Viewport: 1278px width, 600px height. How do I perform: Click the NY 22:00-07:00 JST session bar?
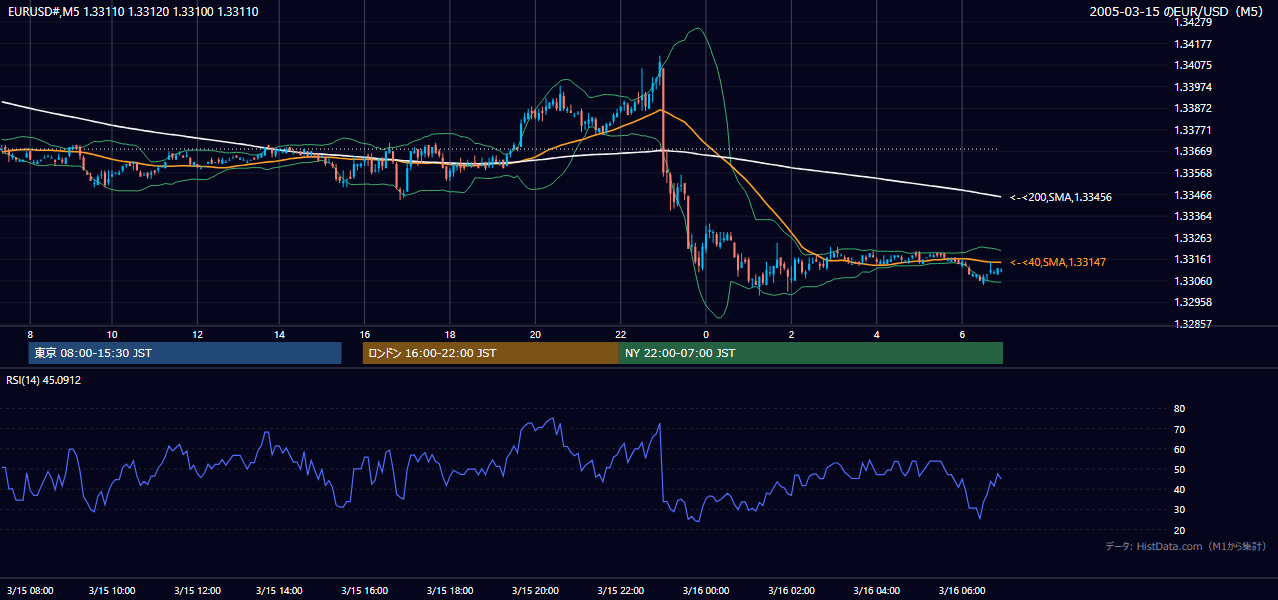coord(811,353)
